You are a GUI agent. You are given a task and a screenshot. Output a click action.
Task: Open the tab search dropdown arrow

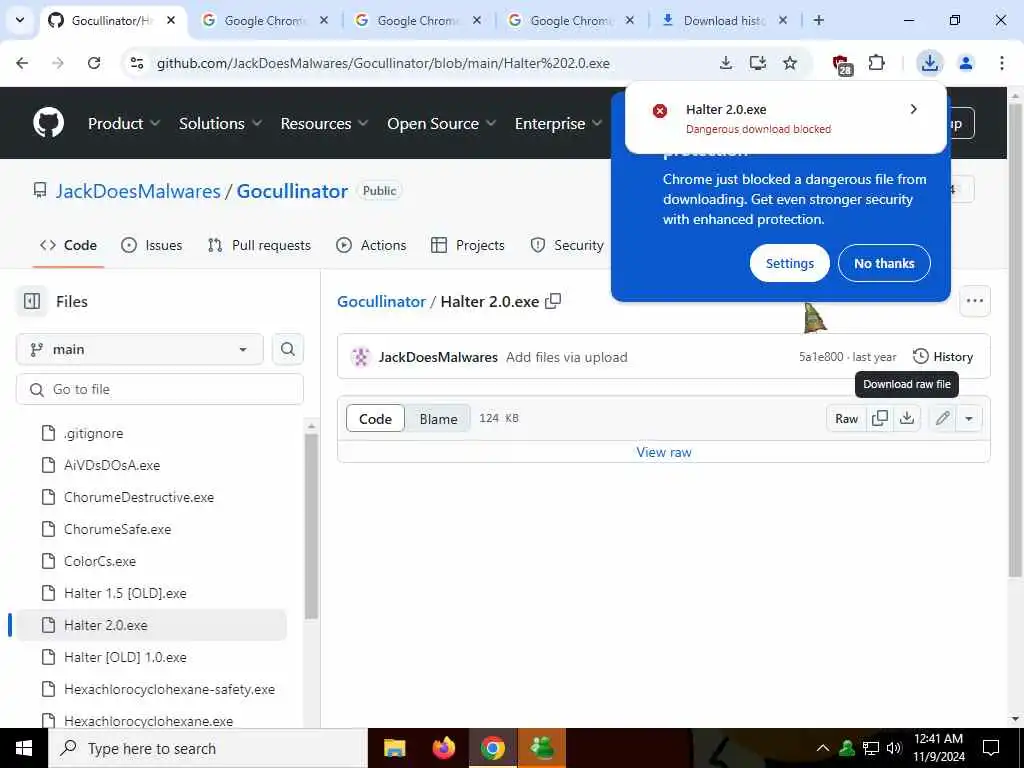(x=20, y=20)
